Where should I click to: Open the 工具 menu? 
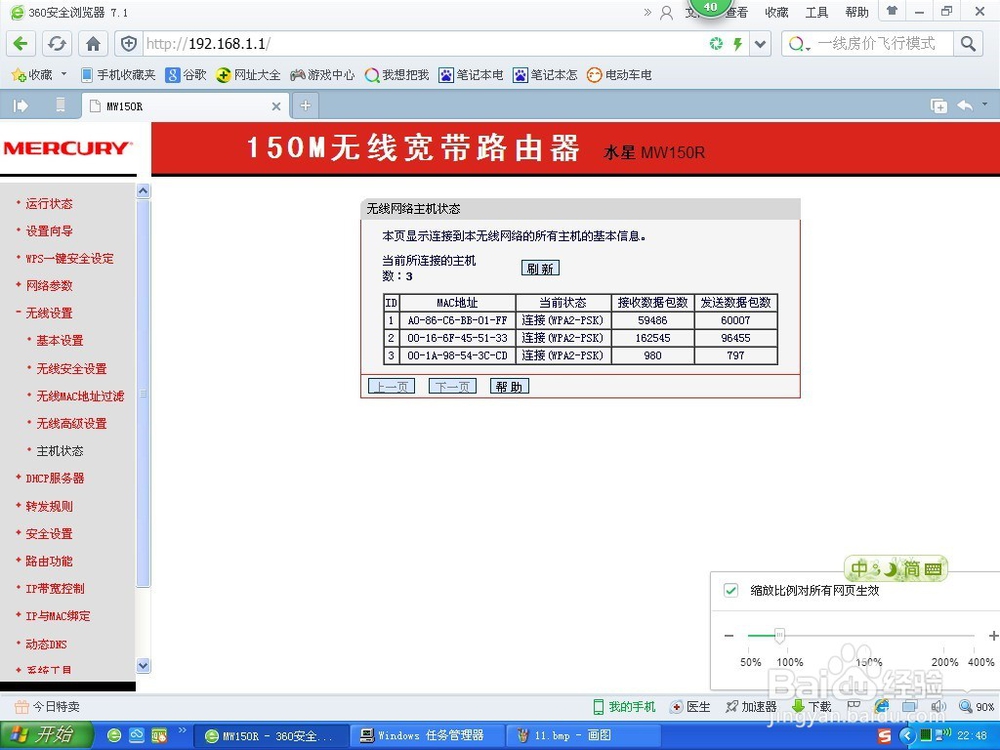coord(816,12)
